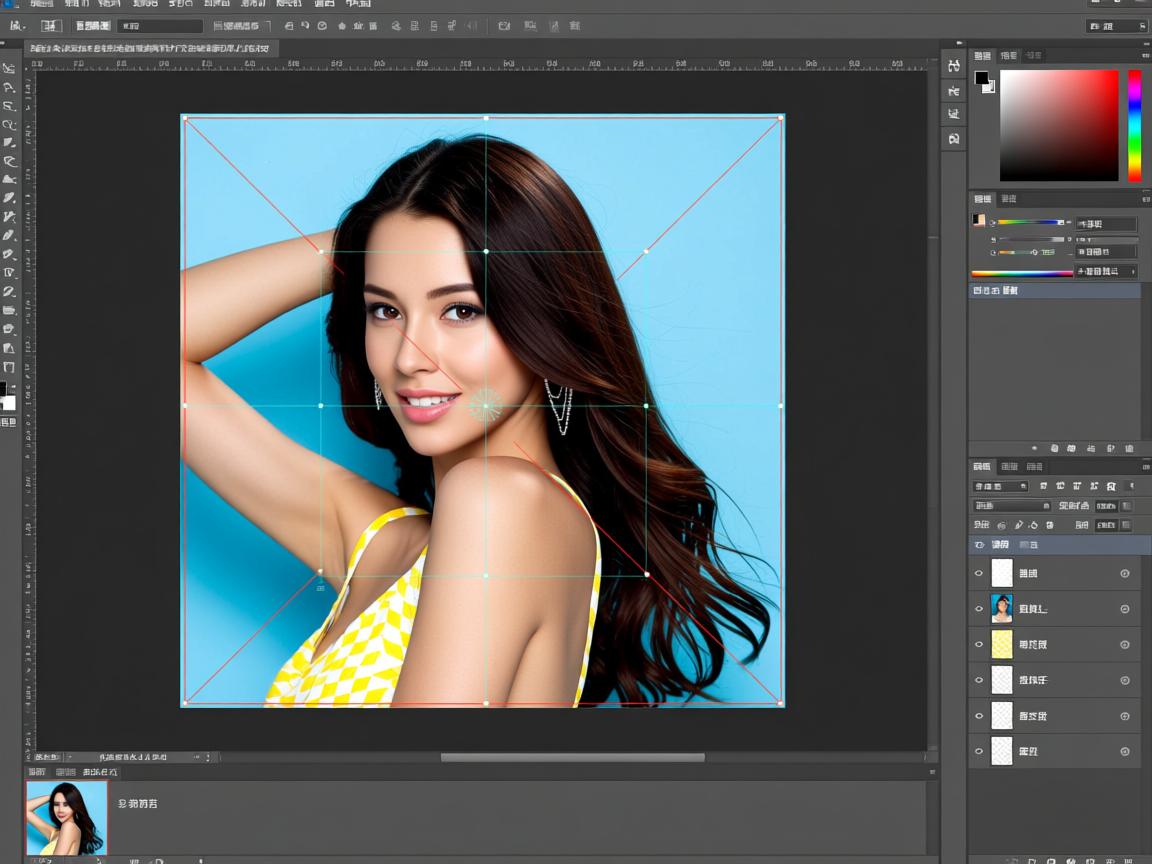The height and width of the screenshot is (864, 1152).
Task: Hide the portrait photo layer with eye icon
Action: click(x=979, y=609)
